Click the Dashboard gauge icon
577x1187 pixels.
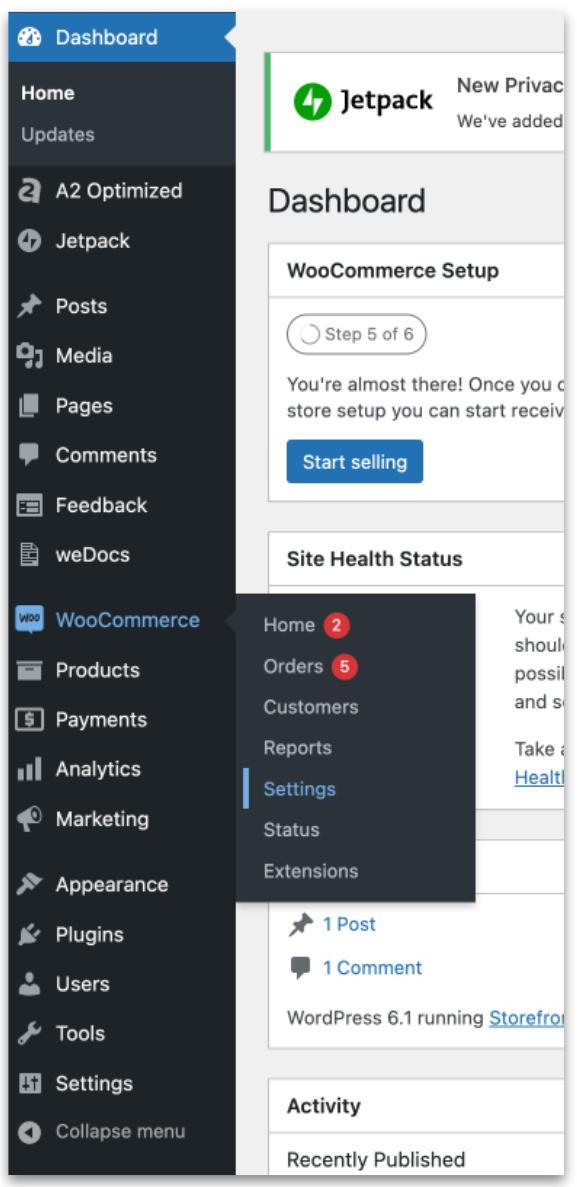point(30,37)
